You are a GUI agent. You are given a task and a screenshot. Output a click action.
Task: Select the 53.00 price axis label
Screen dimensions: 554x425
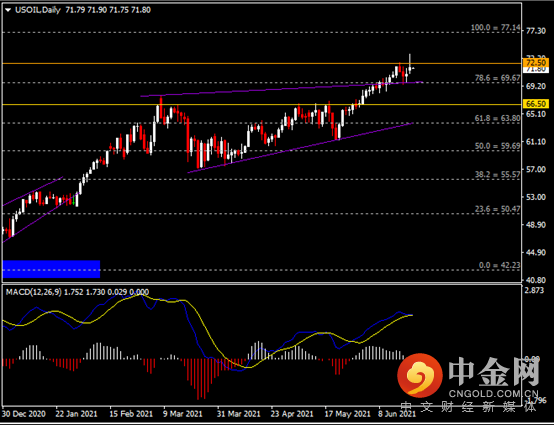pos(536,197)
